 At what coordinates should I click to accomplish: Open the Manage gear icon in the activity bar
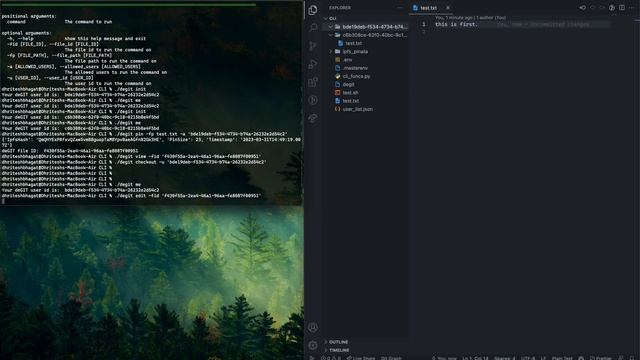coord(313,345)
